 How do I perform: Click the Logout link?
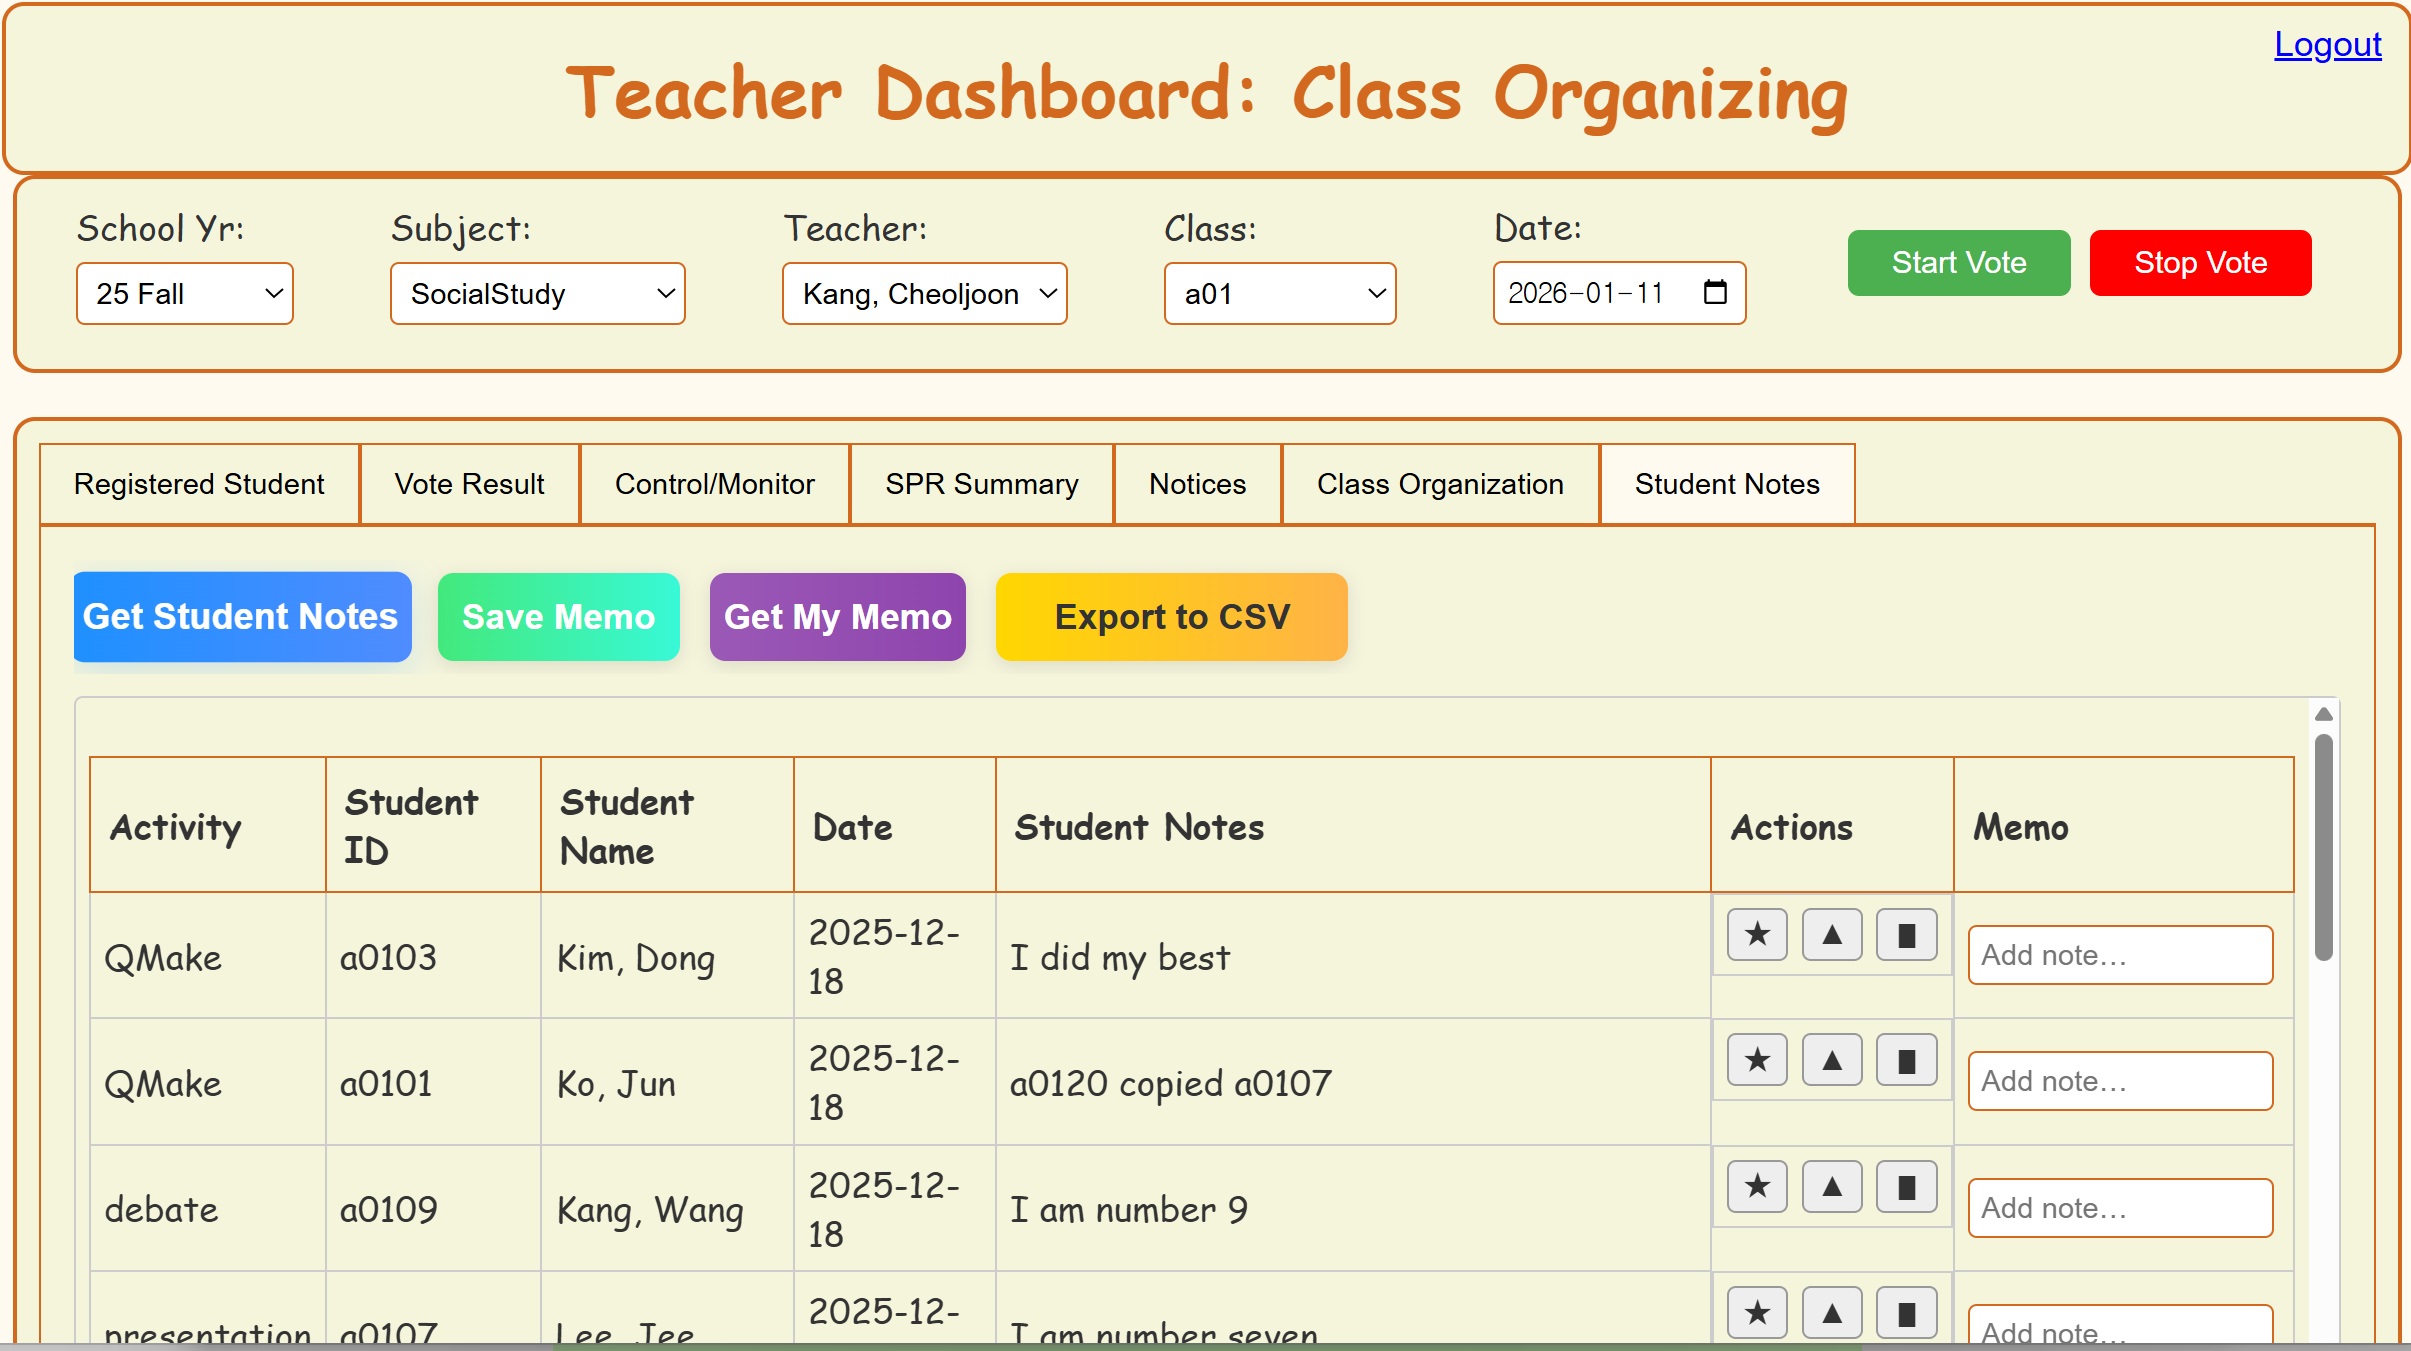pos(2327,45)
